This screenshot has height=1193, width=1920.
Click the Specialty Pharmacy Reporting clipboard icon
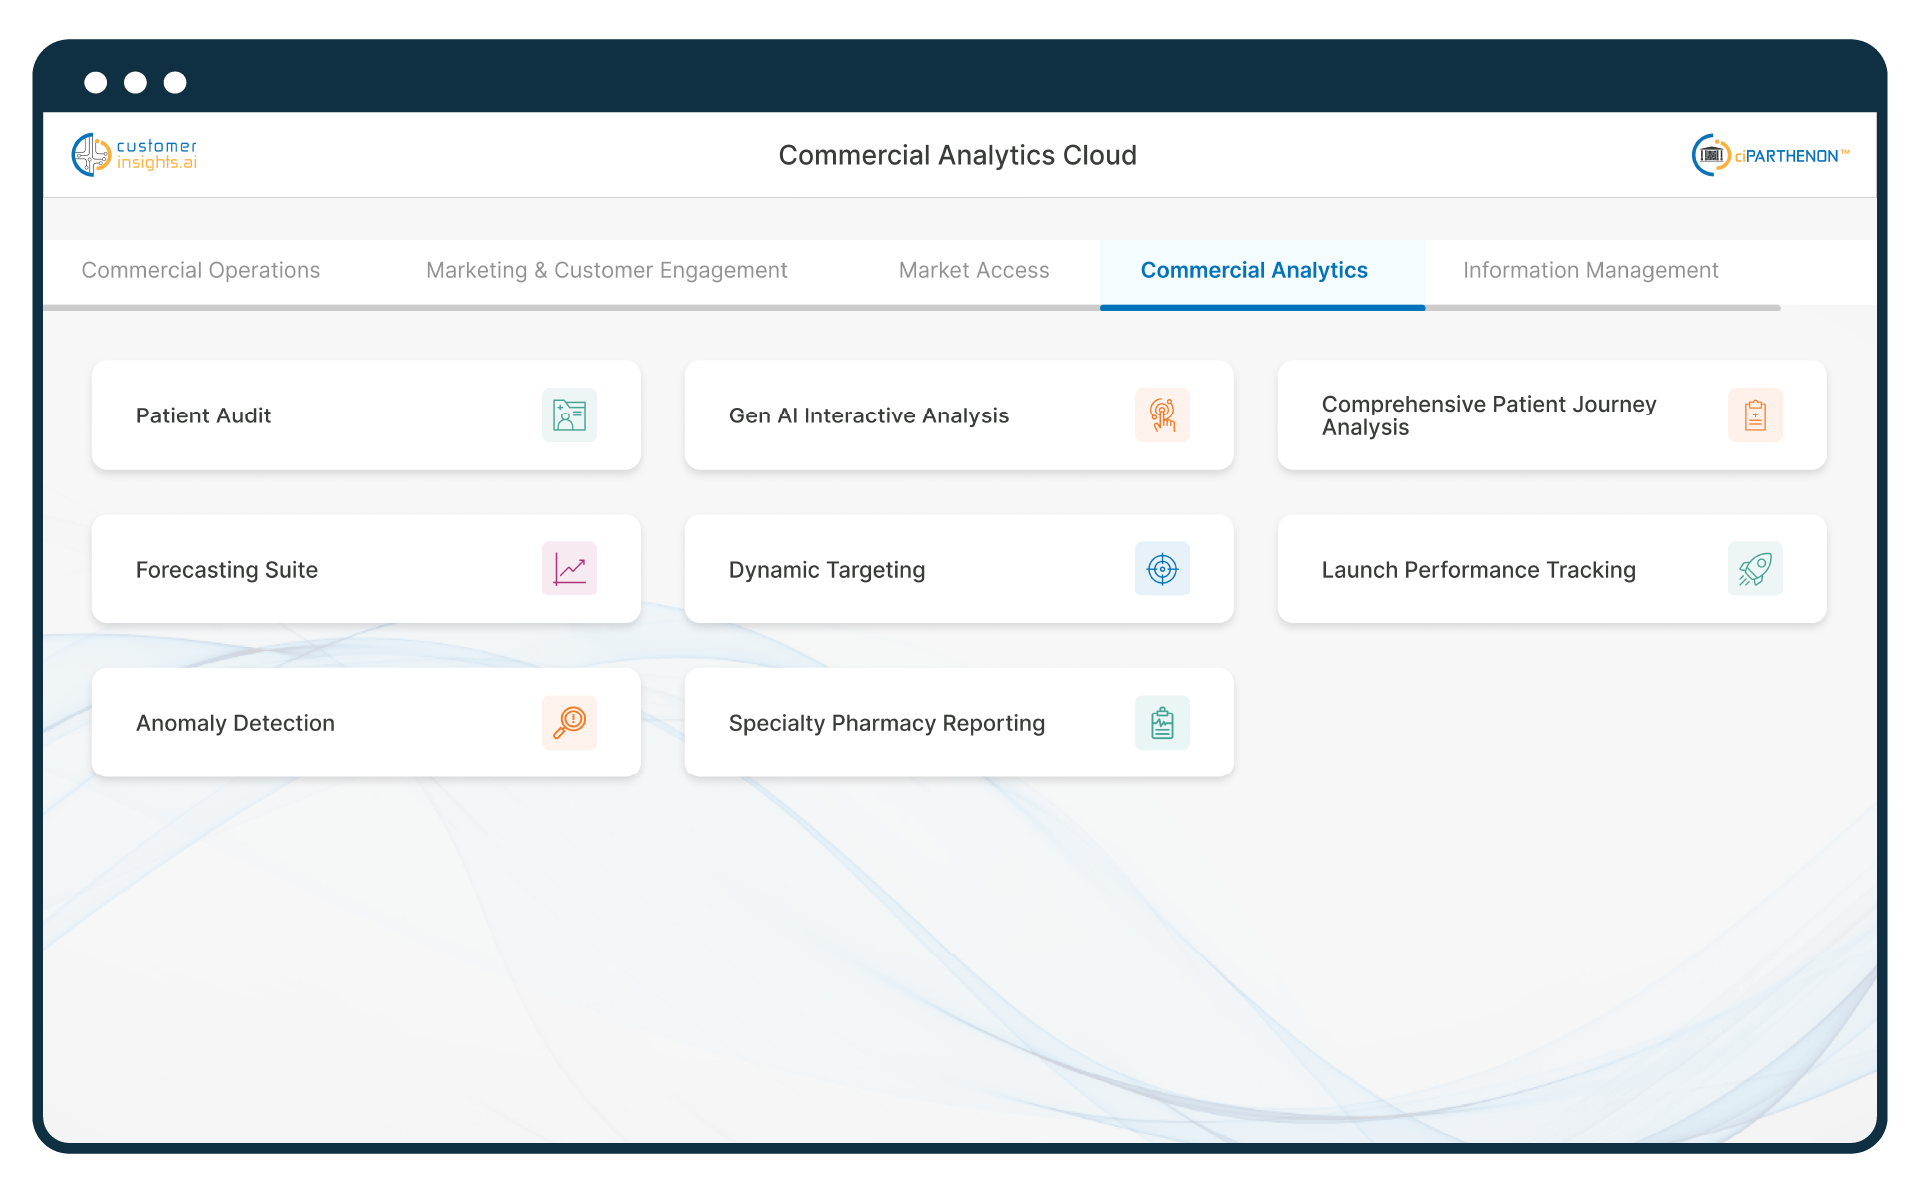(1161, 722)
